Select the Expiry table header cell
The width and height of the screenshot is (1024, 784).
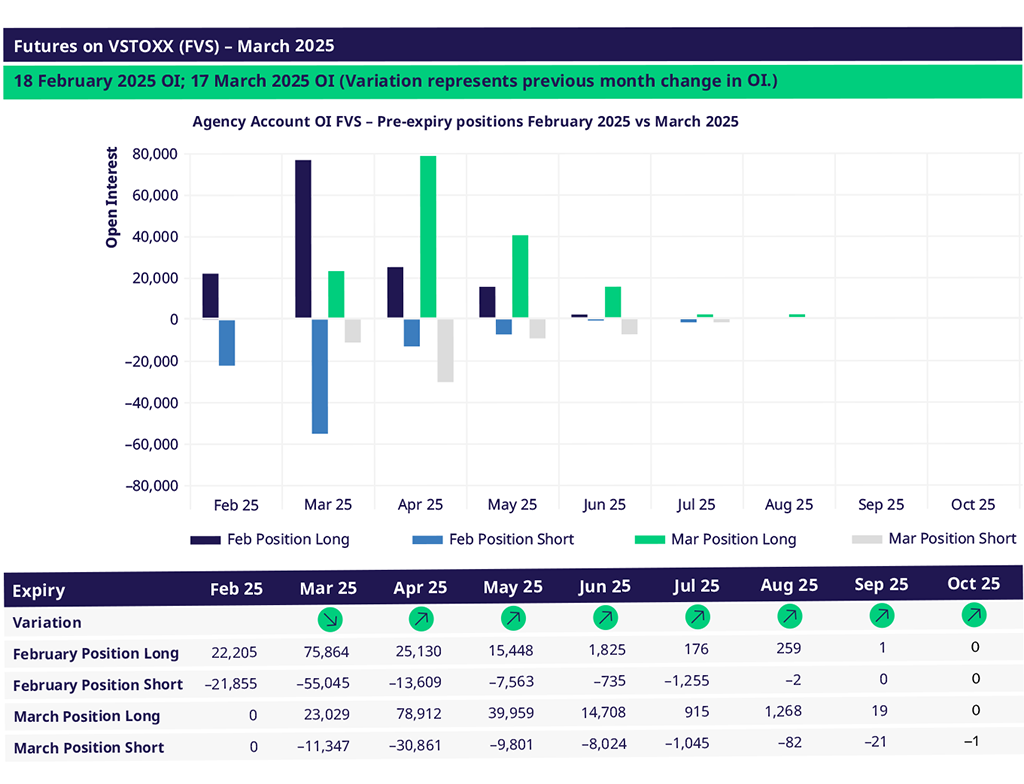39,592
